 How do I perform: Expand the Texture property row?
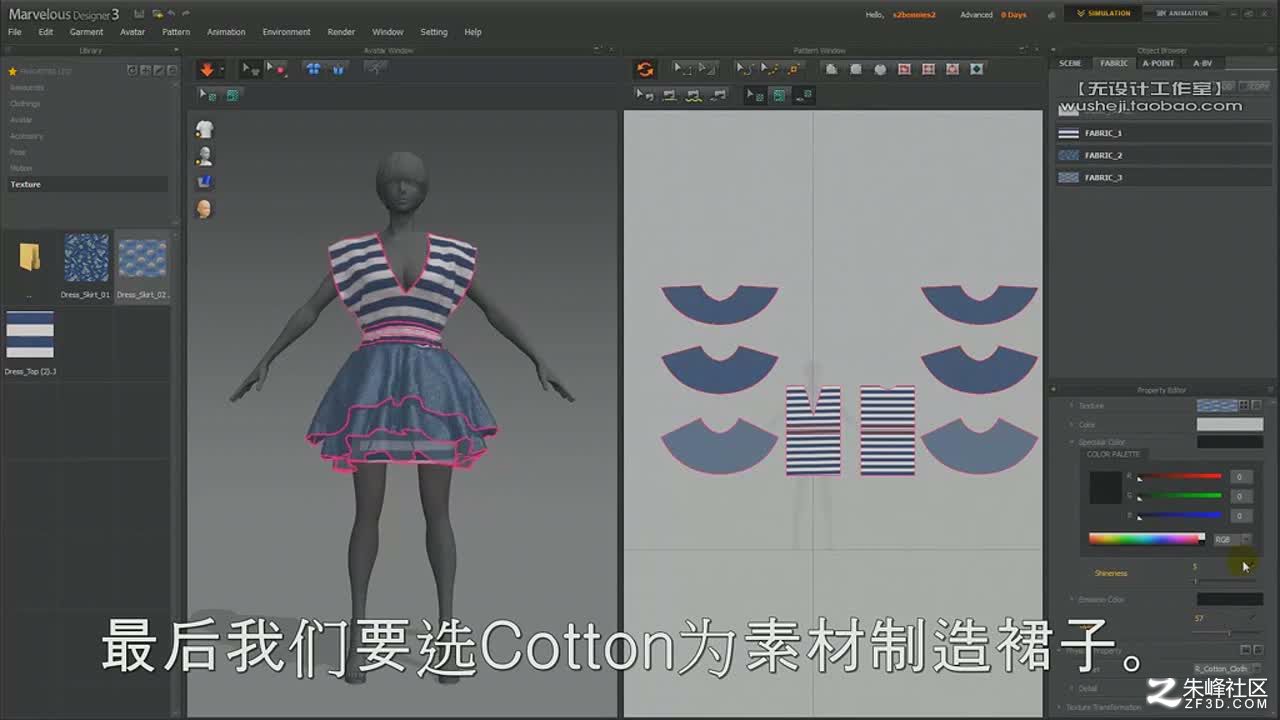point(1071,406)
